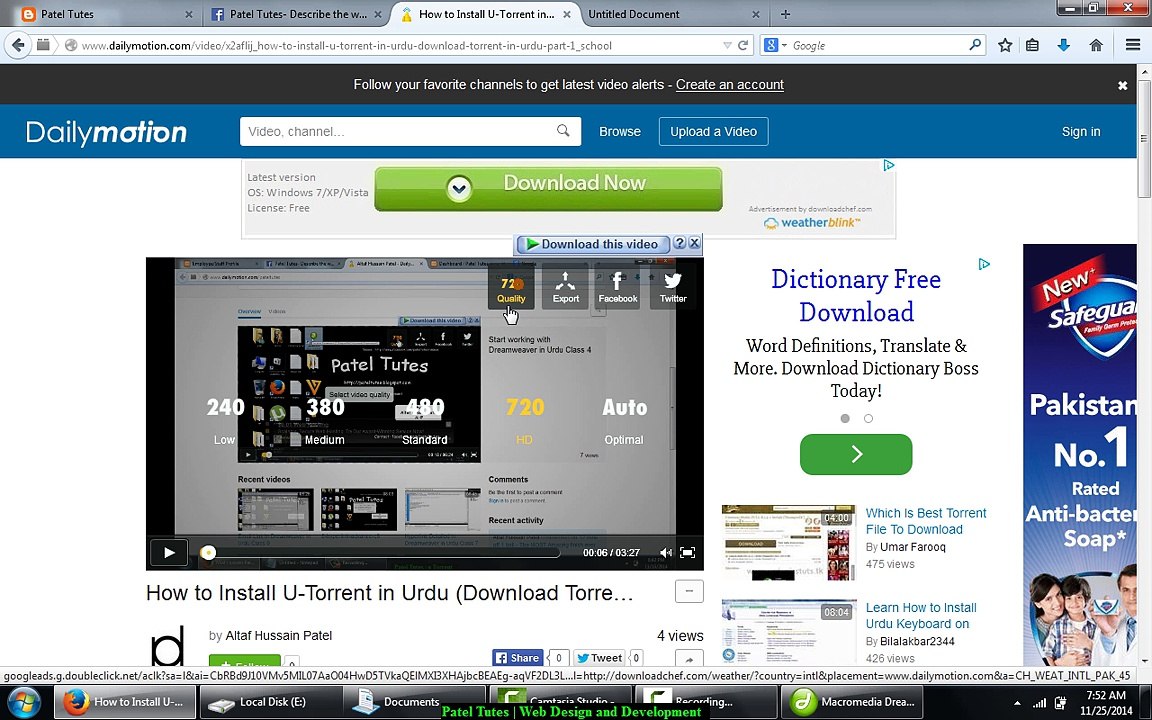Select Auto Optimal video quality
This screenshot has width=1152, height=720.
pos(624,421)
